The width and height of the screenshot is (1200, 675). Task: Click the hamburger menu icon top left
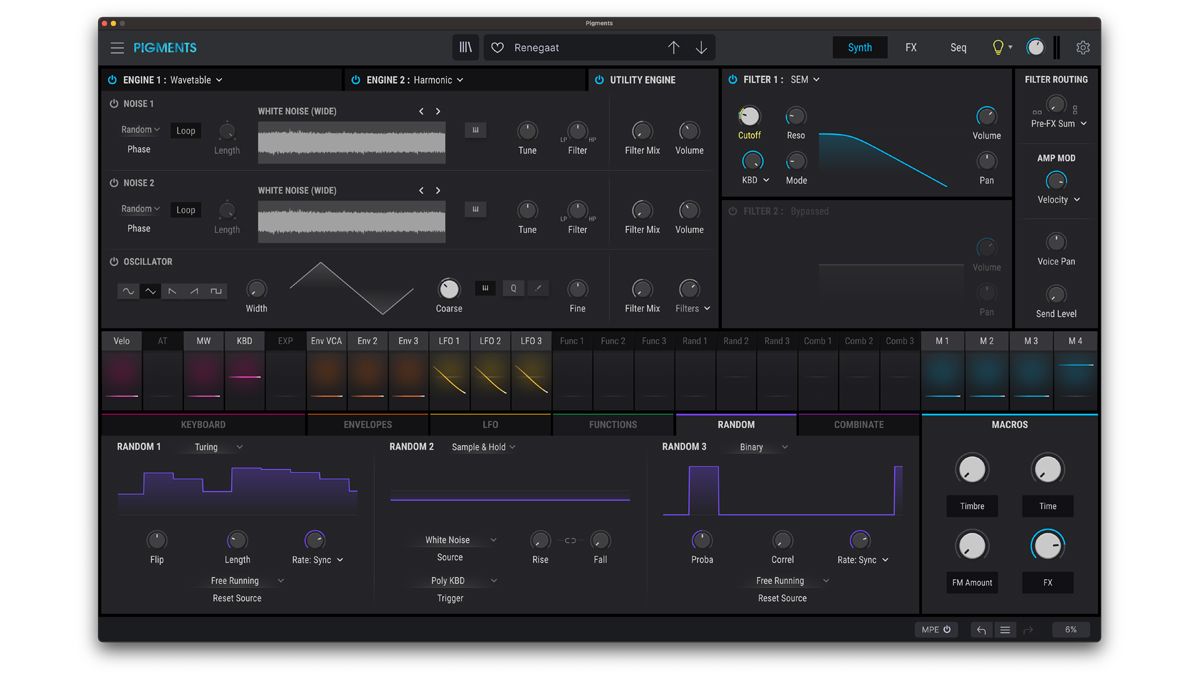(117, 47)
